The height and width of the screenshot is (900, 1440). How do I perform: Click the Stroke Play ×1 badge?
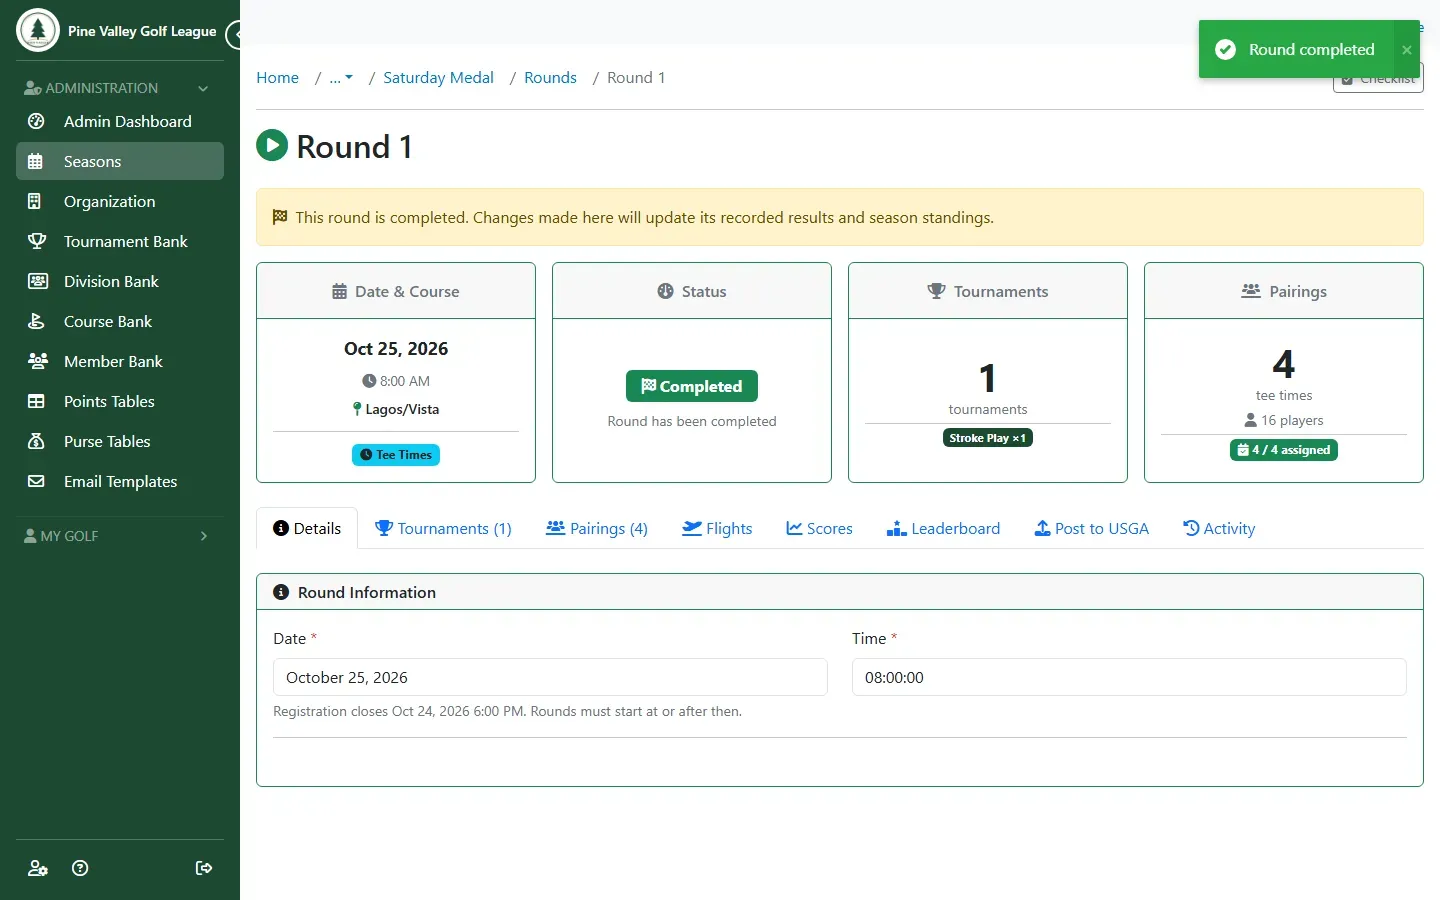988,438
